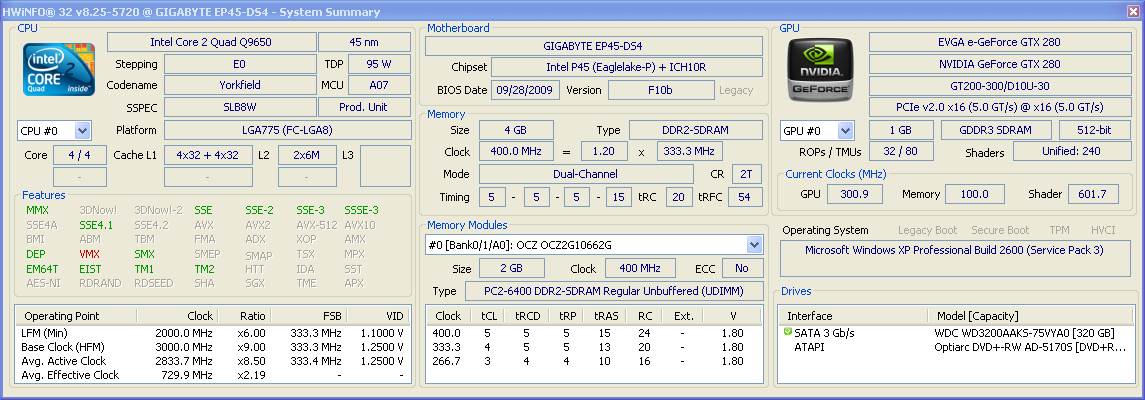The height and width of the screenshot is (400, 1145).
Task: Click the CR value 2T
Action: click(x=747, y=174)
